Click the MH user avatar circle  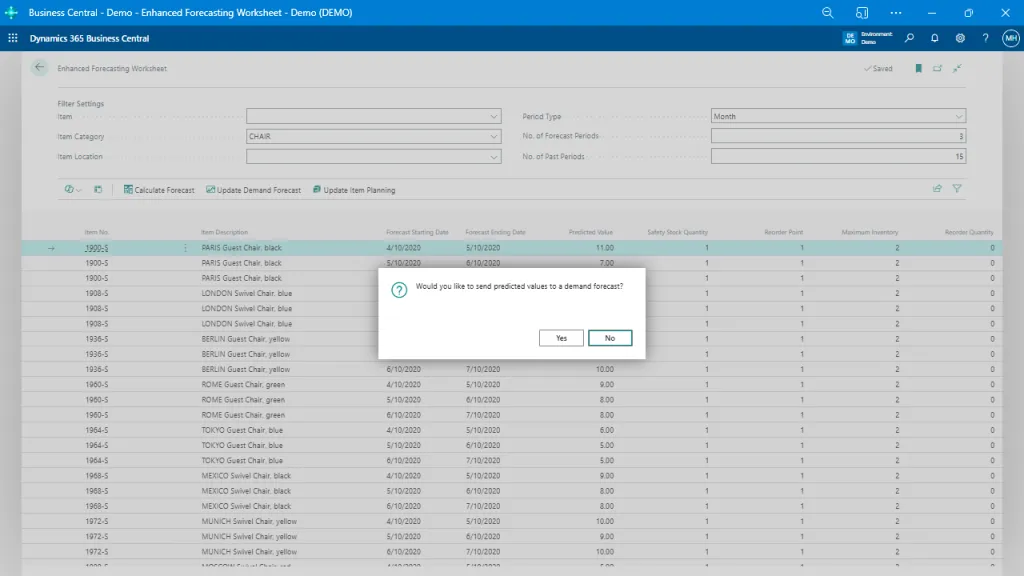1008,37
